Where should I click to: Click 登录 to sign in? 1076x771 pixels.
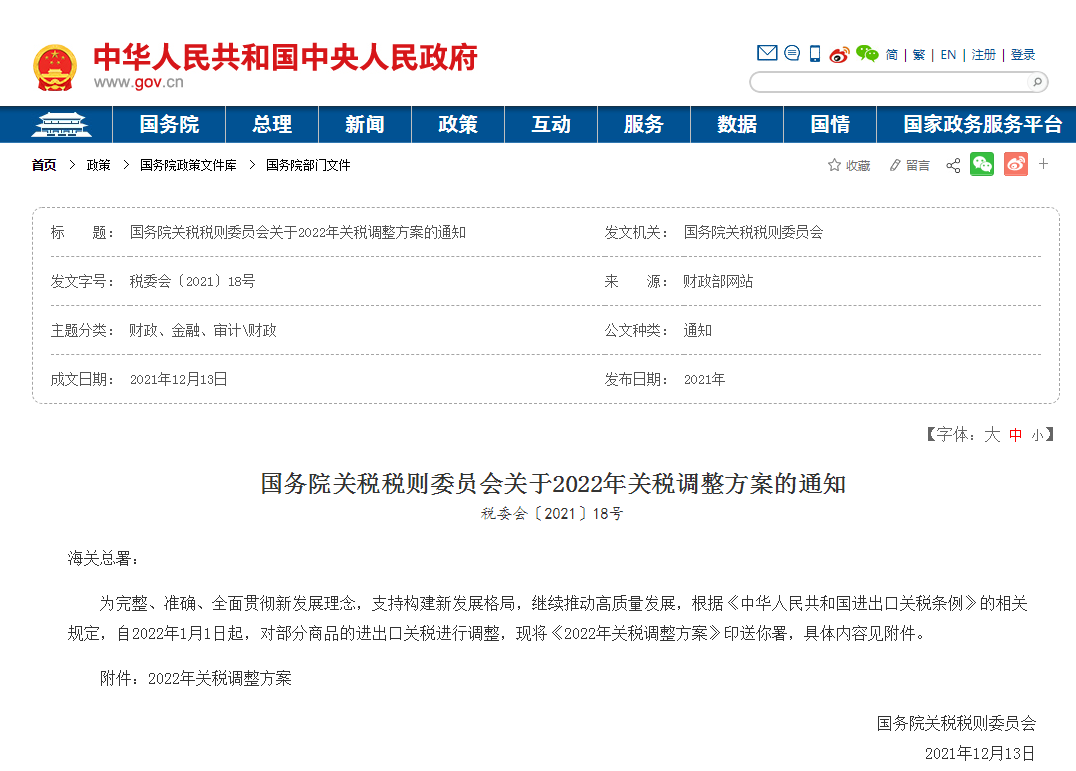1023,55
